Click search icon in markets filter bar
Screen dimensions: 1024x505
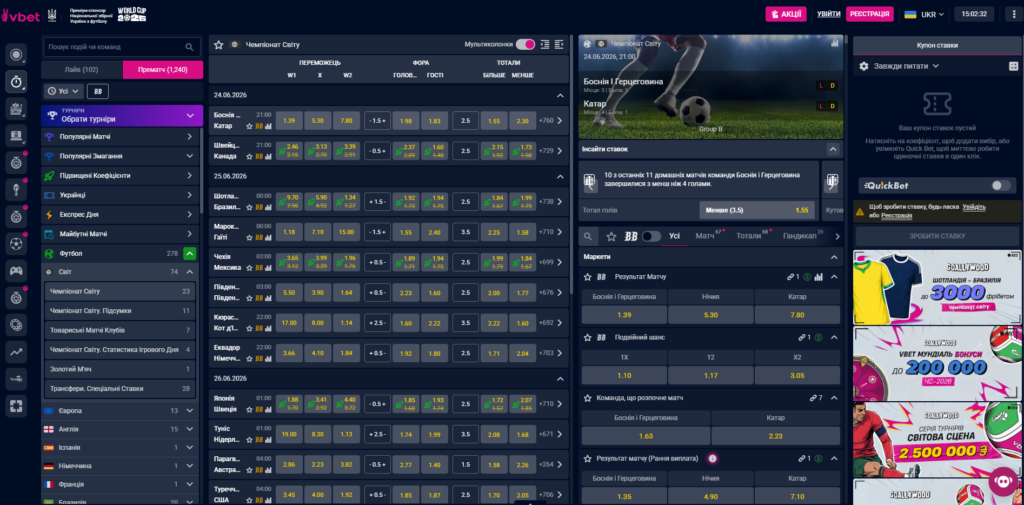tap(588, 236)
